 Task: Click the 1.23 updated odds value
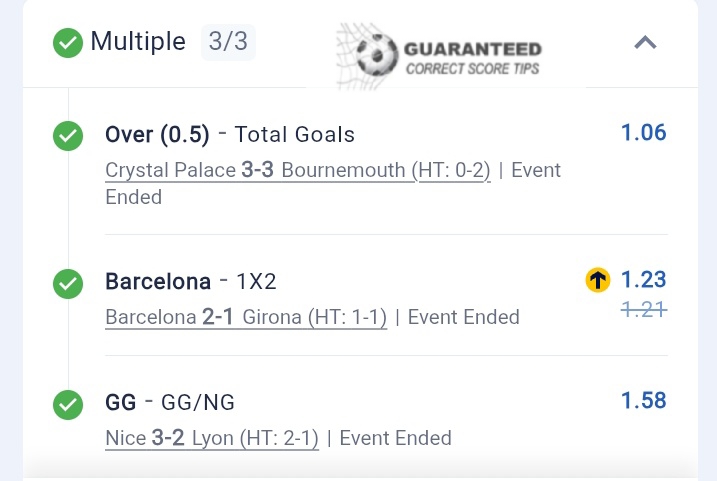click(x=643, y=280)
